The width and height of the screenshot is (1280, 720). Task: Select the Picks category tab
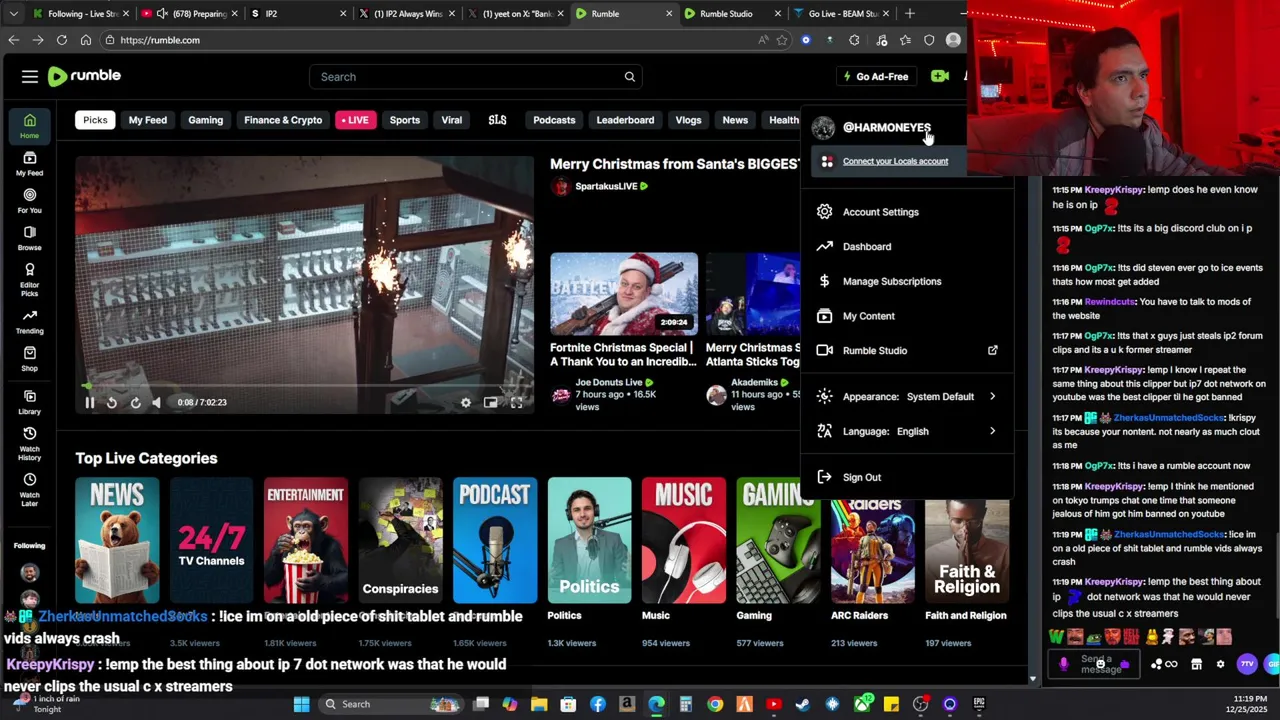(95, 120)
